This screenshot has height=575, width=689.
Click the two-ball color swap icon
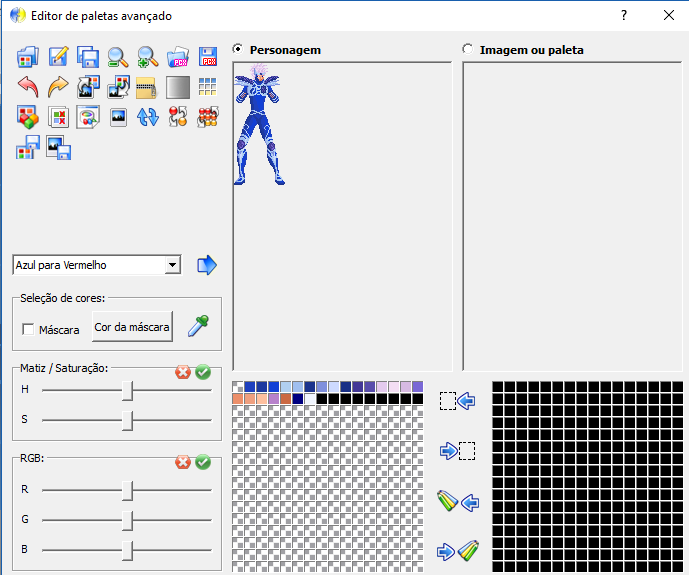coord(178,117)
